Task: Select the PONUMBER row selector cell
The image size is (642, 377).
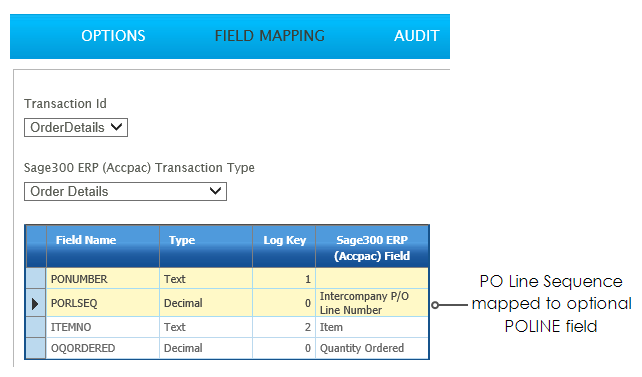Action: (36, 279)
